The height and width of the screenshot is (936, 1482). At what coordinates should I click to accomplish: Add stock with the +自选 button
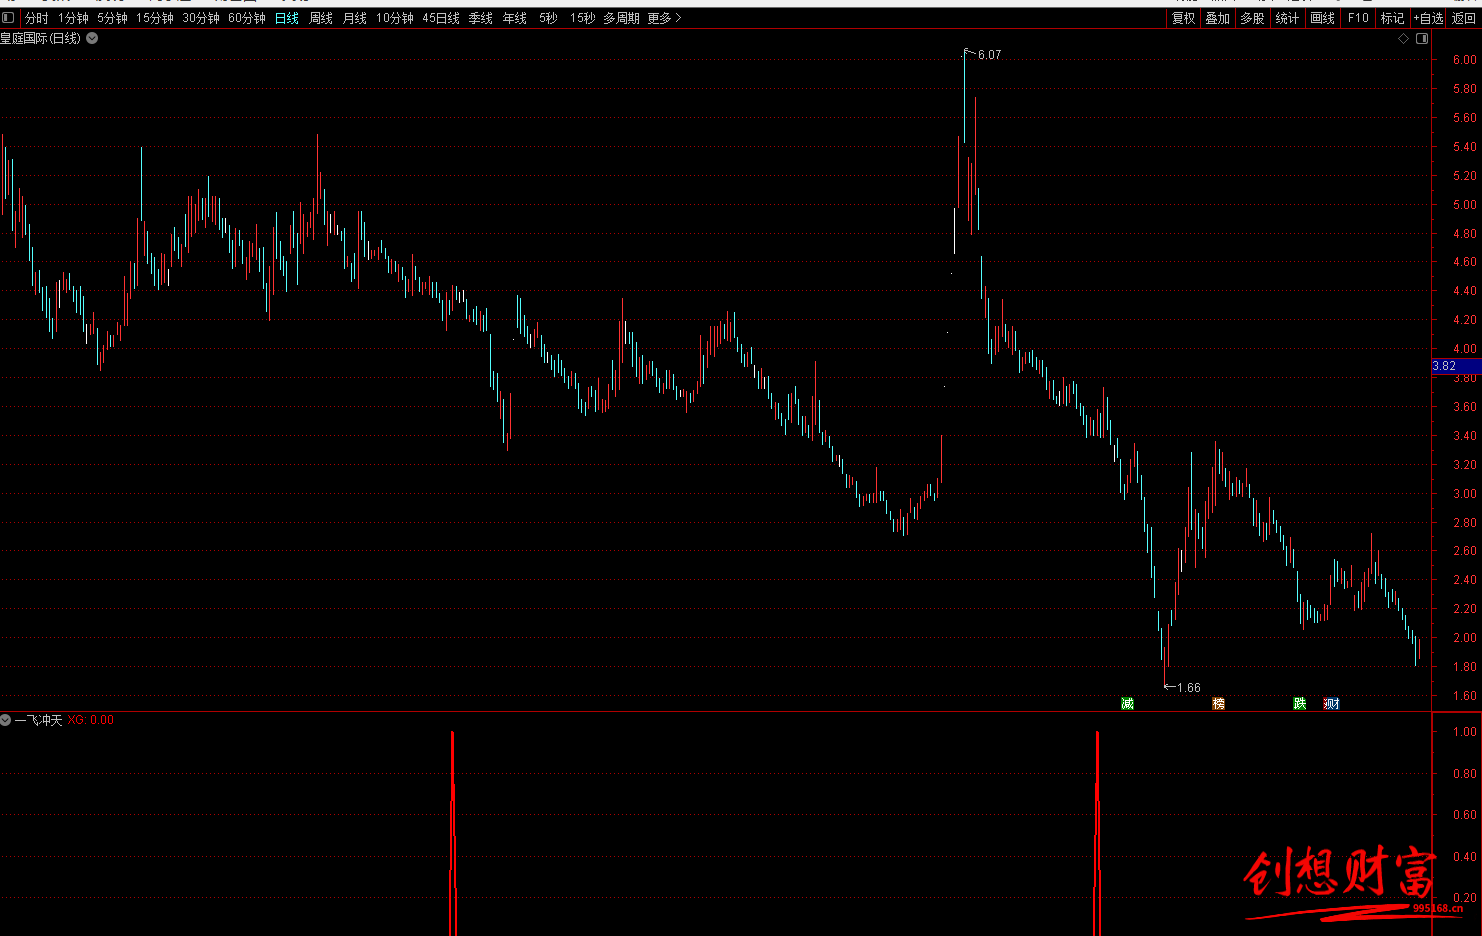pos(1428,18)
